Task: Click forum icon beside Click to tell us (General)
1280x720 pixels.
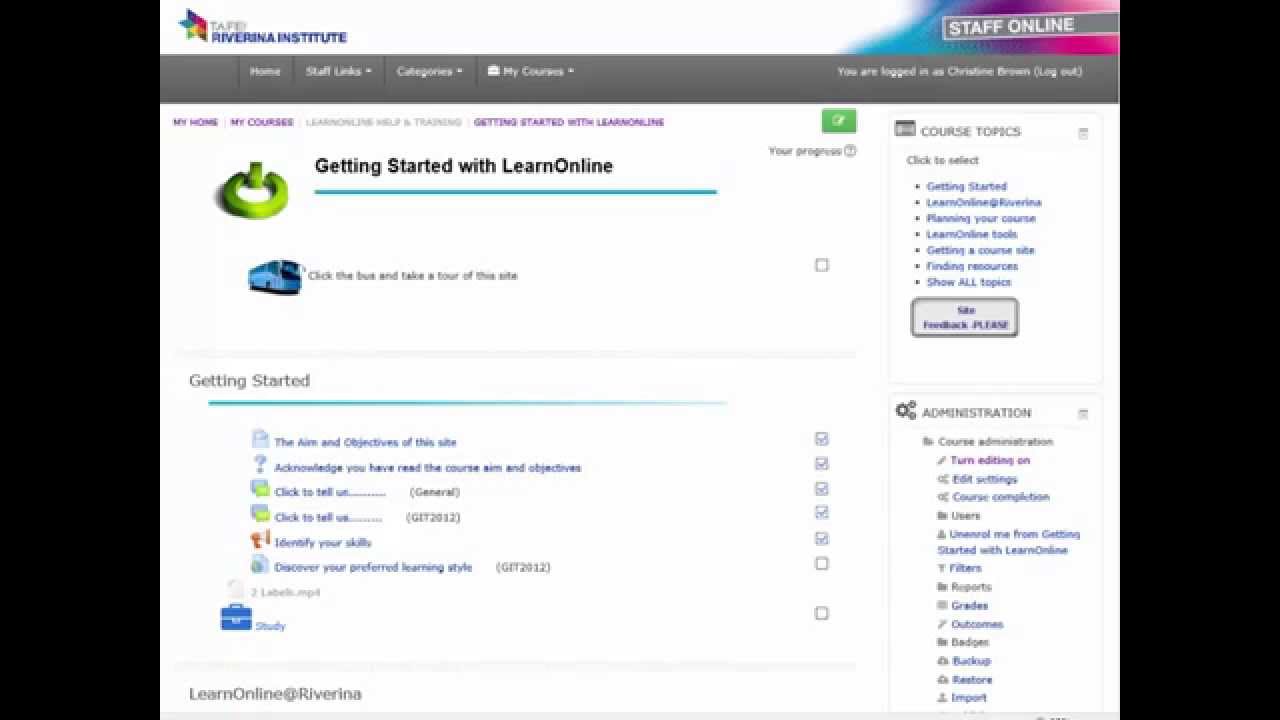Action: point(260,490)
